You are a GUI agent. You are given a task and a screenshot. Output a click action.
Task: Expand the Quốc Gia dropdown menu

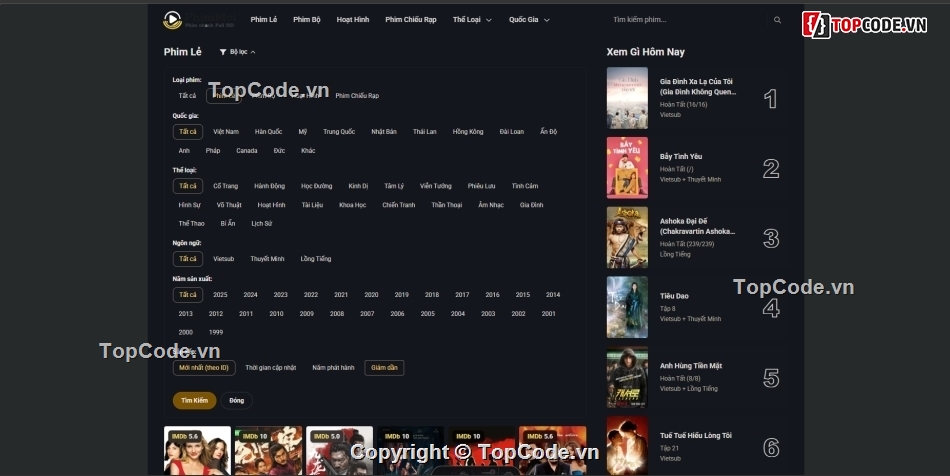(x=529, y=19)
